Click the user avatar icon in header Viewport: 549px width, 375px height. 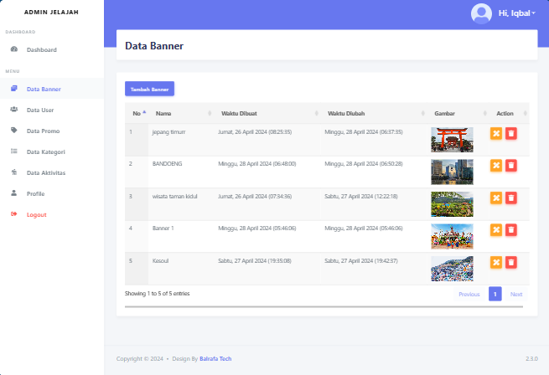point(481,13)
